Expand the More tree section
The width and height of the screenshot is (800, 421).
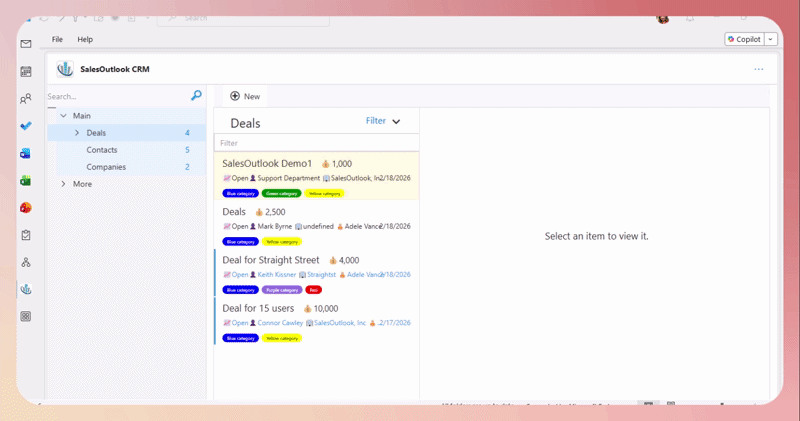(x=63, y=184)
